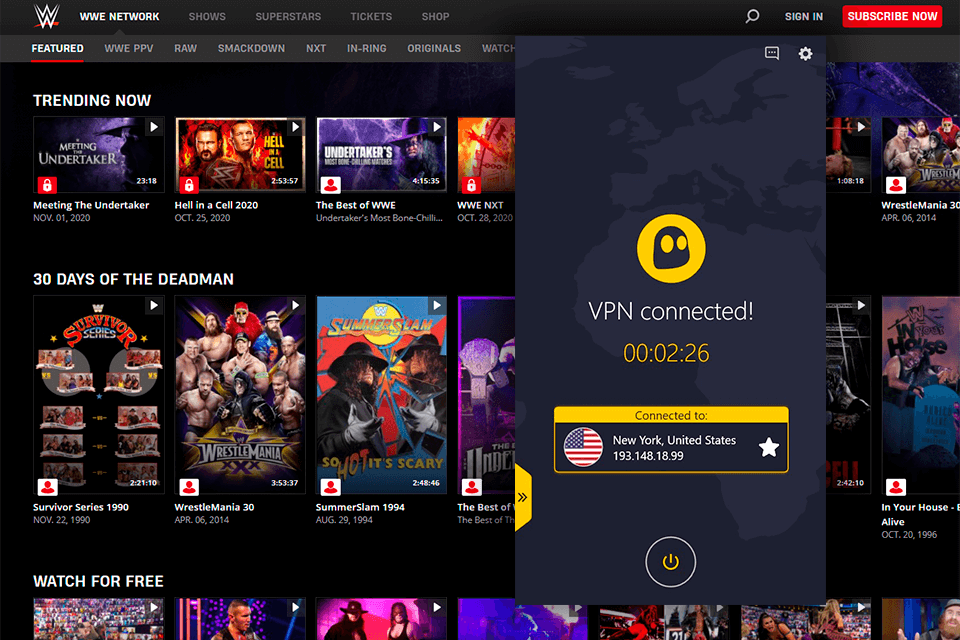Open Survivor Series 1990 title link
Viewport: 960px width, 640px height.
click(x=81, y=507)
